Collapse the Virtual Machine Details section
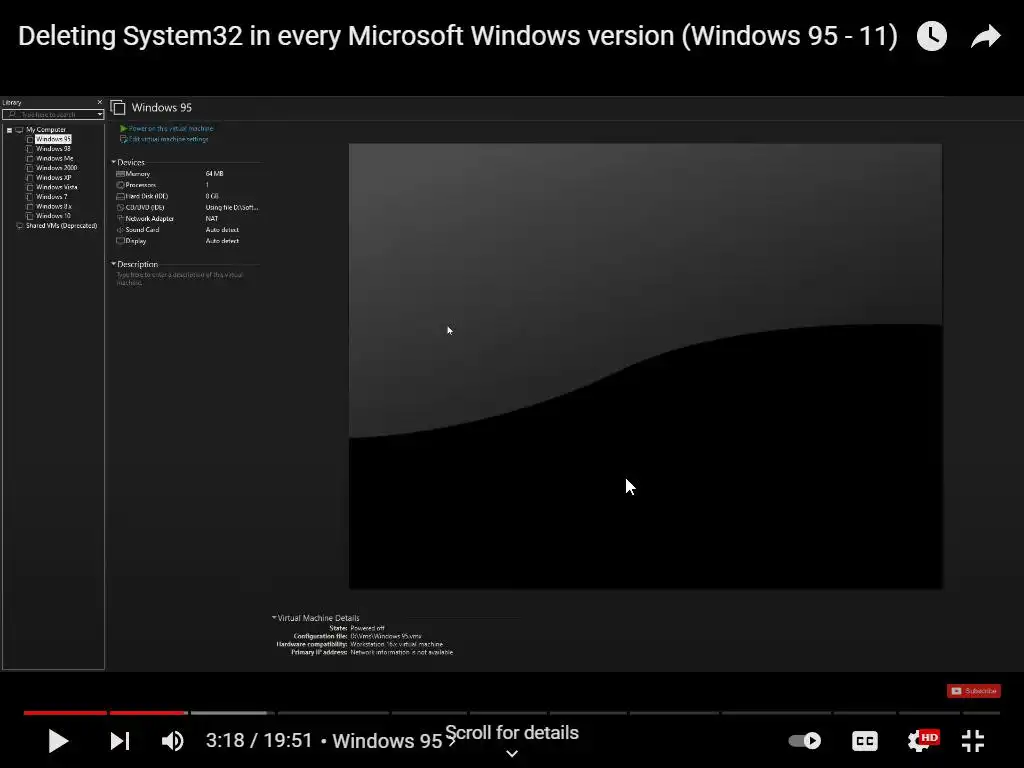This screenshot has height=768, width=1024. 274,617
